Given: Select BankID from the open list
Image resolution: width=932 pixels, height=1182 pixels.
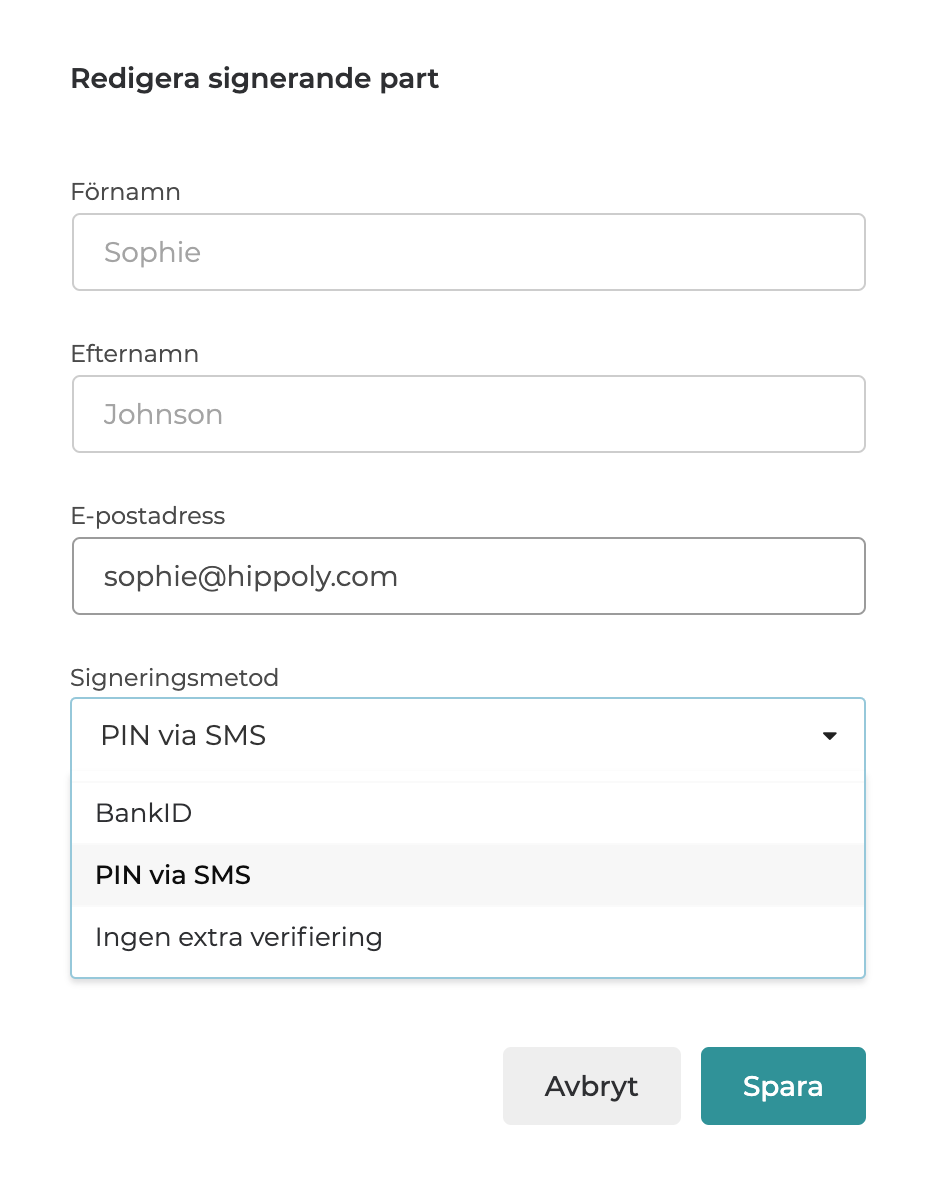Looking at the screenshot, I should tap(467, 813).
